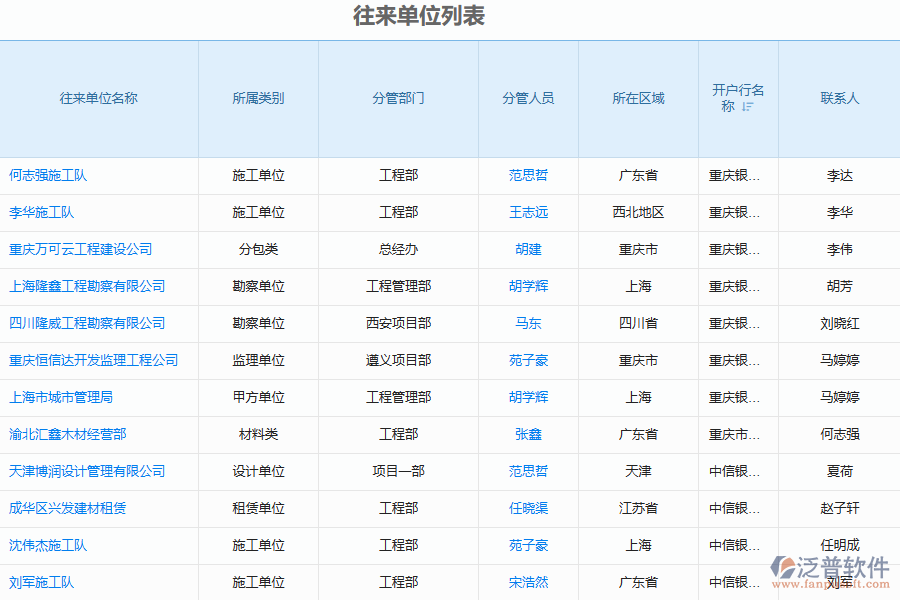Open 上海市城市管理局 unit
Screen dimensions: 900x600
tap(61, 397)
